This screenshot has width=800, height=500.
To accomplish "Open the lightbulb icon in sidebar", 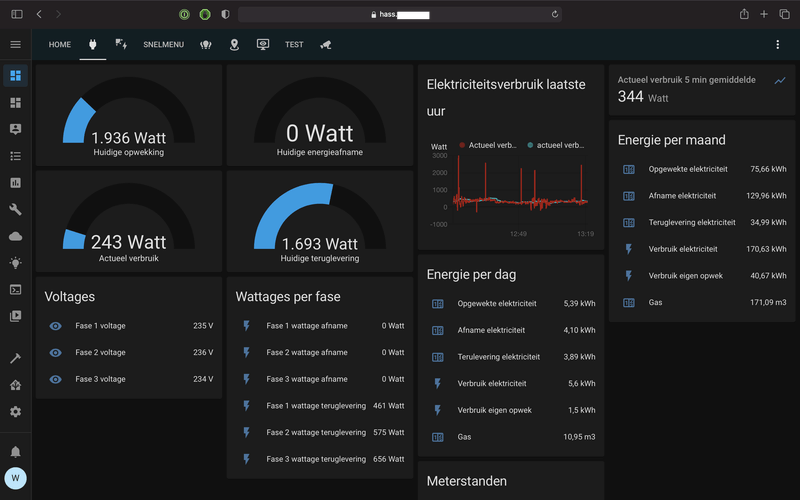I will coord(15,263).
